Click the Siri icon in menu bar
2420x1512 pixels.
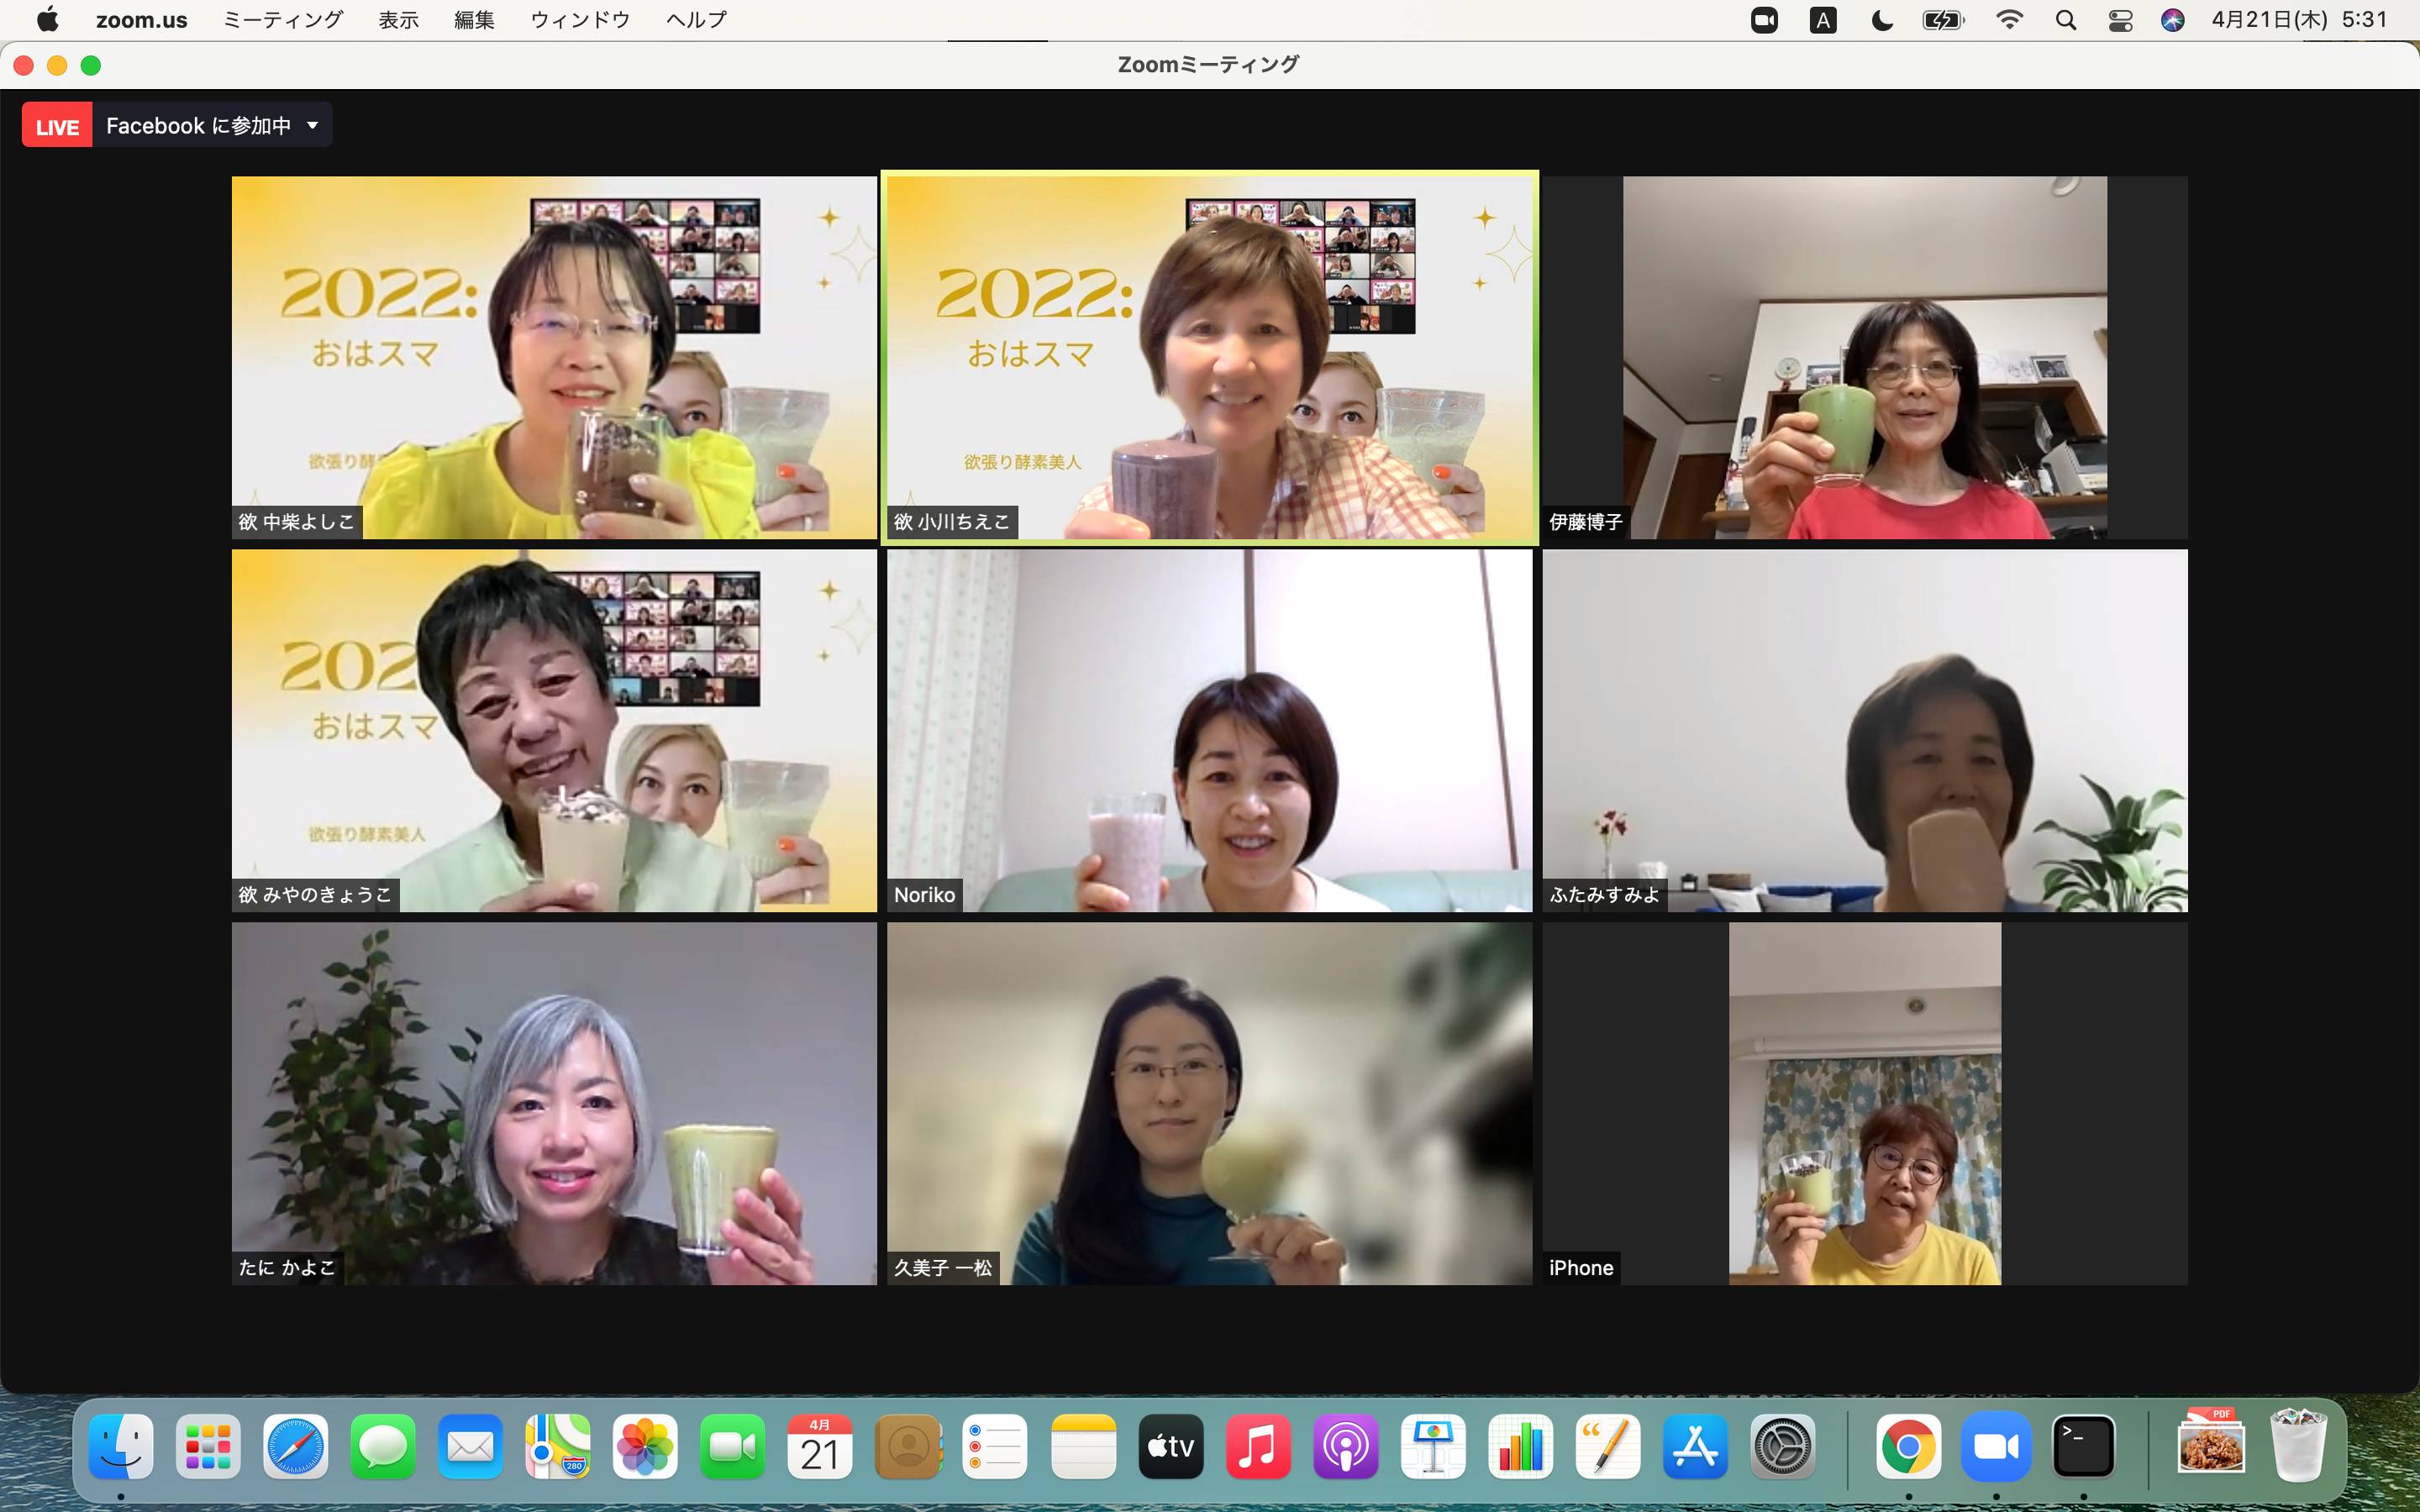pyautogui.click(x=2172, y=20)
